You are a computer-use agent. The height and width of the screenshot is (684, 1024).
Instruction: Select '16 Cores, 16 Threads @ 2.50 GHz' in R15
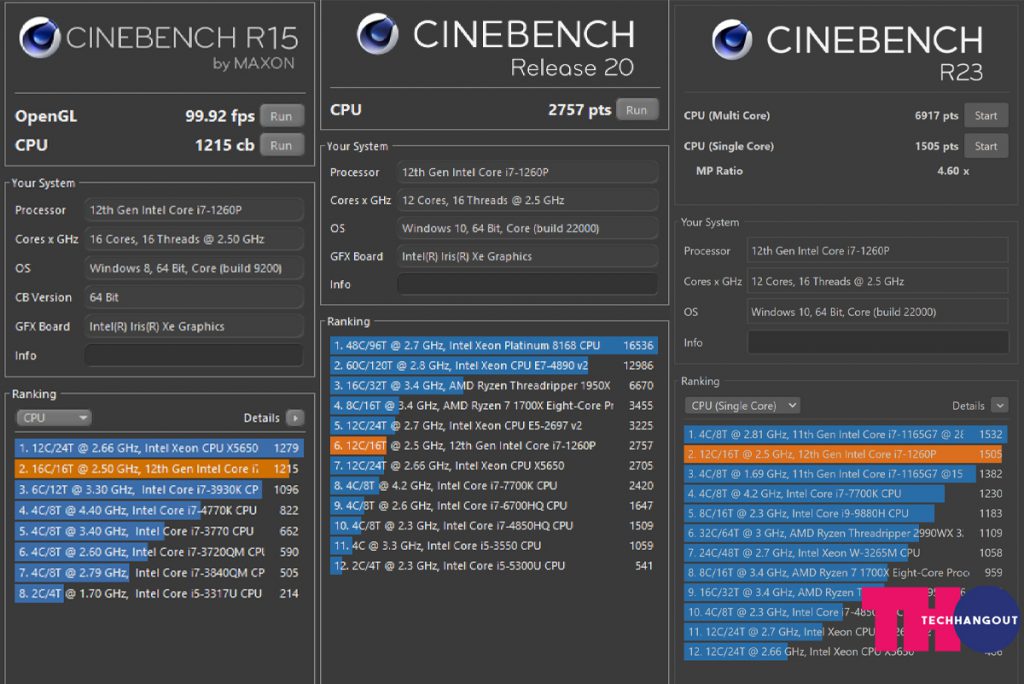click(194, 239)
